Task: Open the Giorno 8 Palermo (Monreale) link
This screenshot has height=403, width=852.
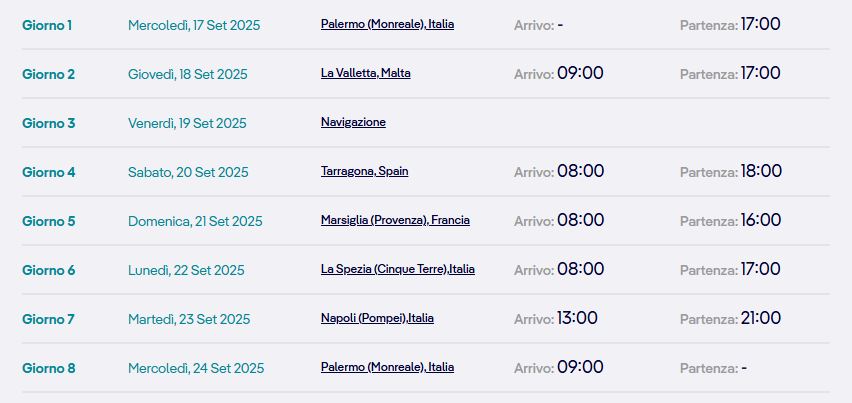Action: (x=387, y=367)
